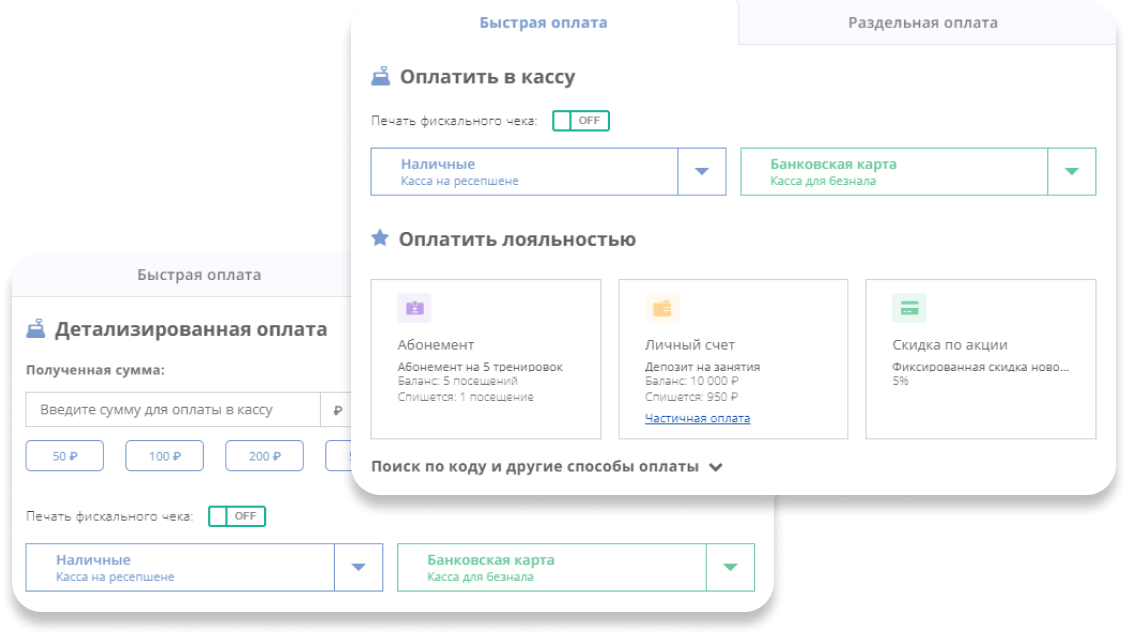Click the discount card's 5% value text
1128x636 pixels.
pyautogui.click(x=900, y=381)
